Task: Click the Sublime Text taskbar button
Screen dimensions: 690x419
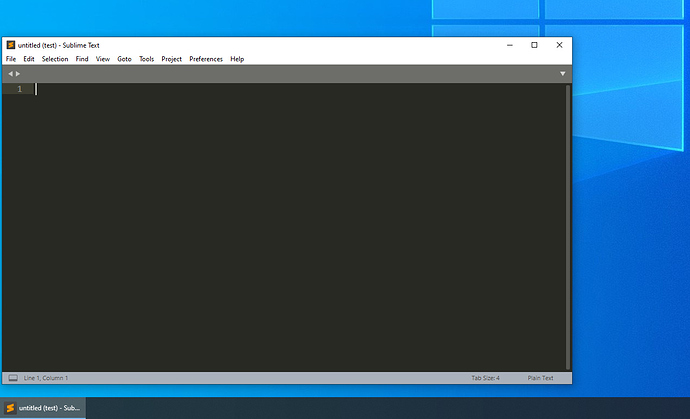Action: click(x=43, y=408)
